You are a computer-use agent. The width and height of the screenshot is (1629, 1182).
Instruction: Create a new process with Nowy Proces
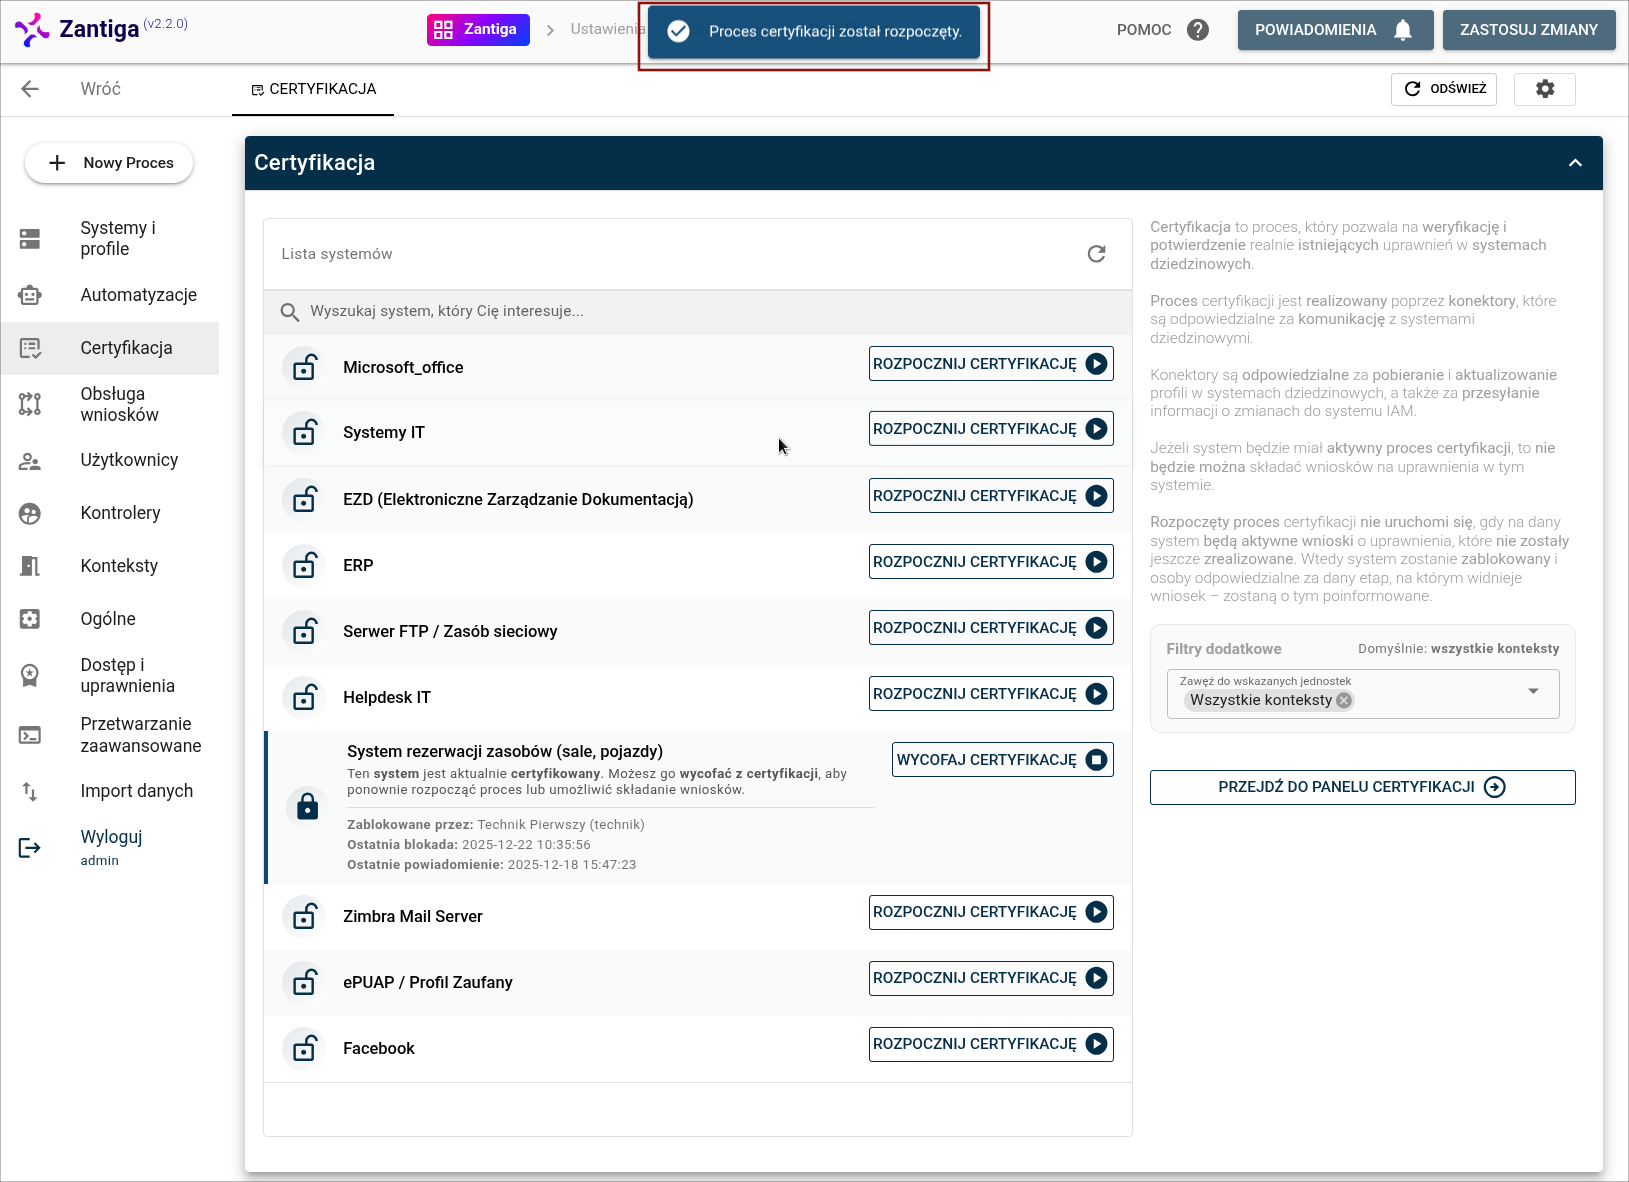click(109, 163)
